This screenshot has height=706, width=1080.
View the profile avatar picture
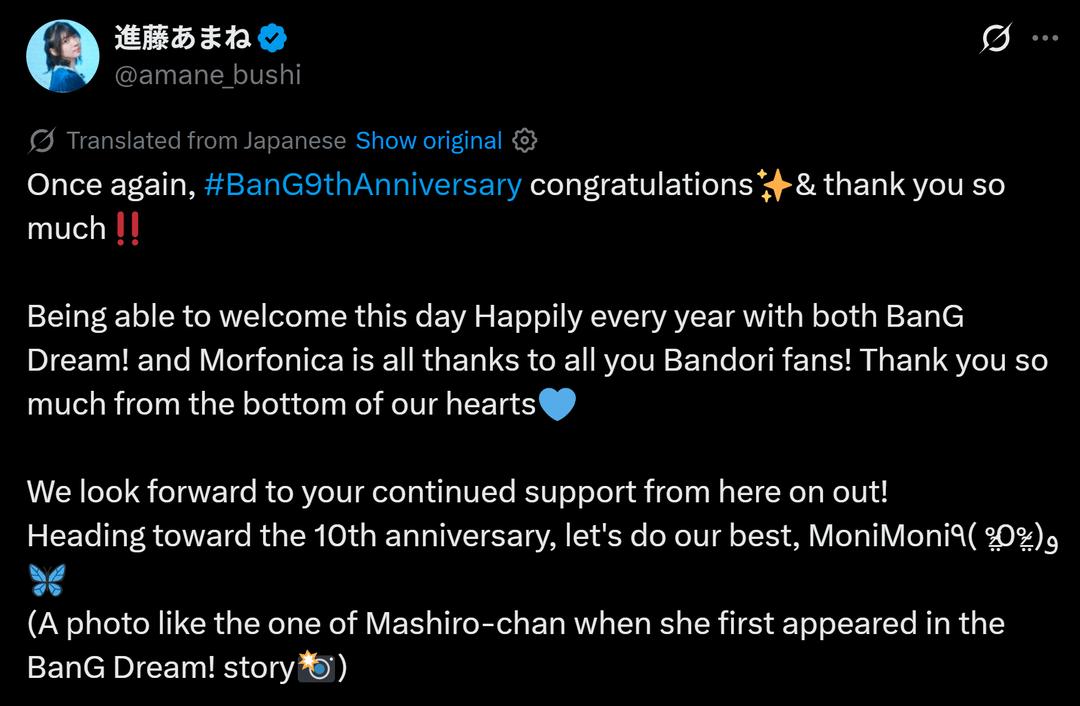tap(63, 56)
